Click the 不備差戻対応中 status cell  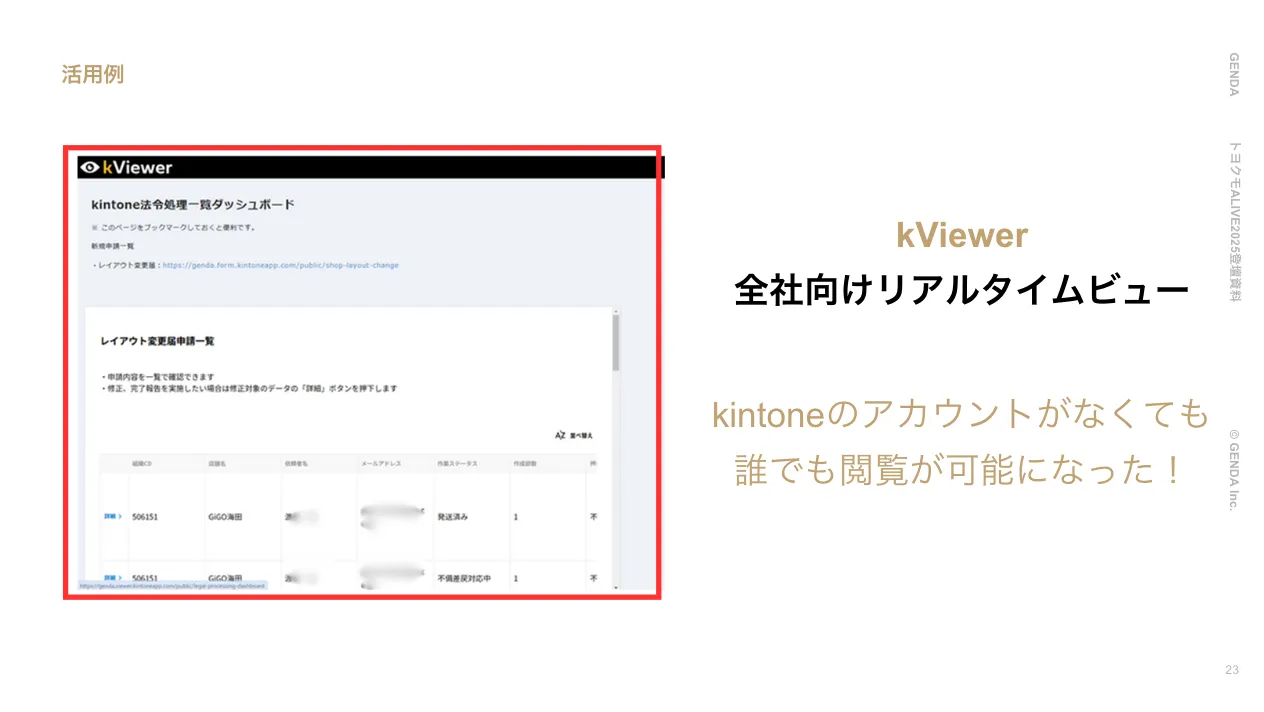pyautogui.click(x=464, y=578)
